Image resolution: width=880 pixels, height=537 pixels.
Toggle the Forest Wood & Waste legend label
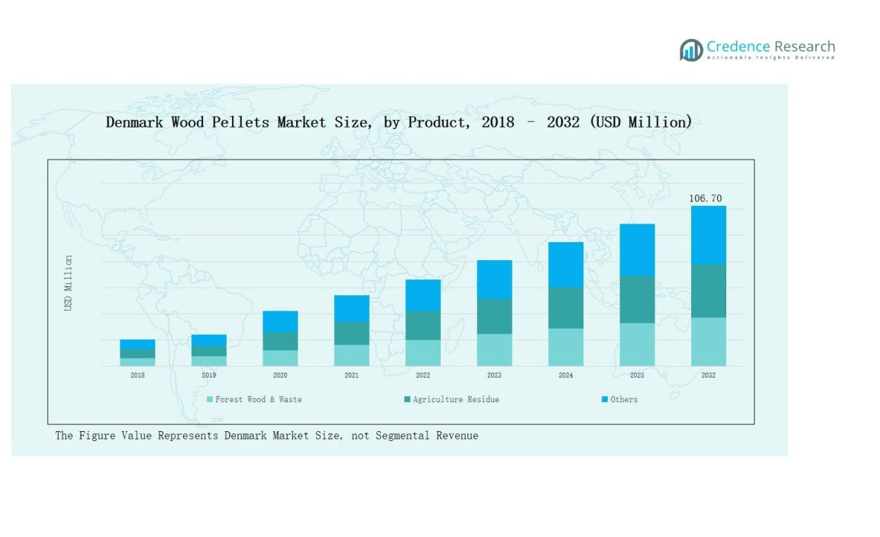(x=259, y=399)
